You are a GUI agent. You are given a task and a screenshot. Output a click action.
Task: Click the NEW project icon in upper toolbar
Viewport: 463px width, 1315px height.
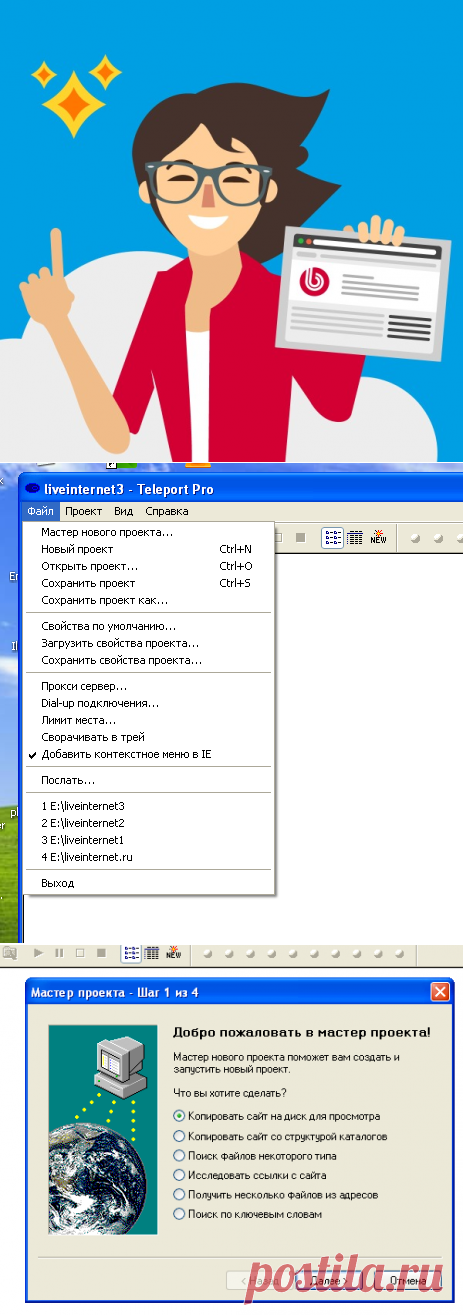tap(378, 537)
